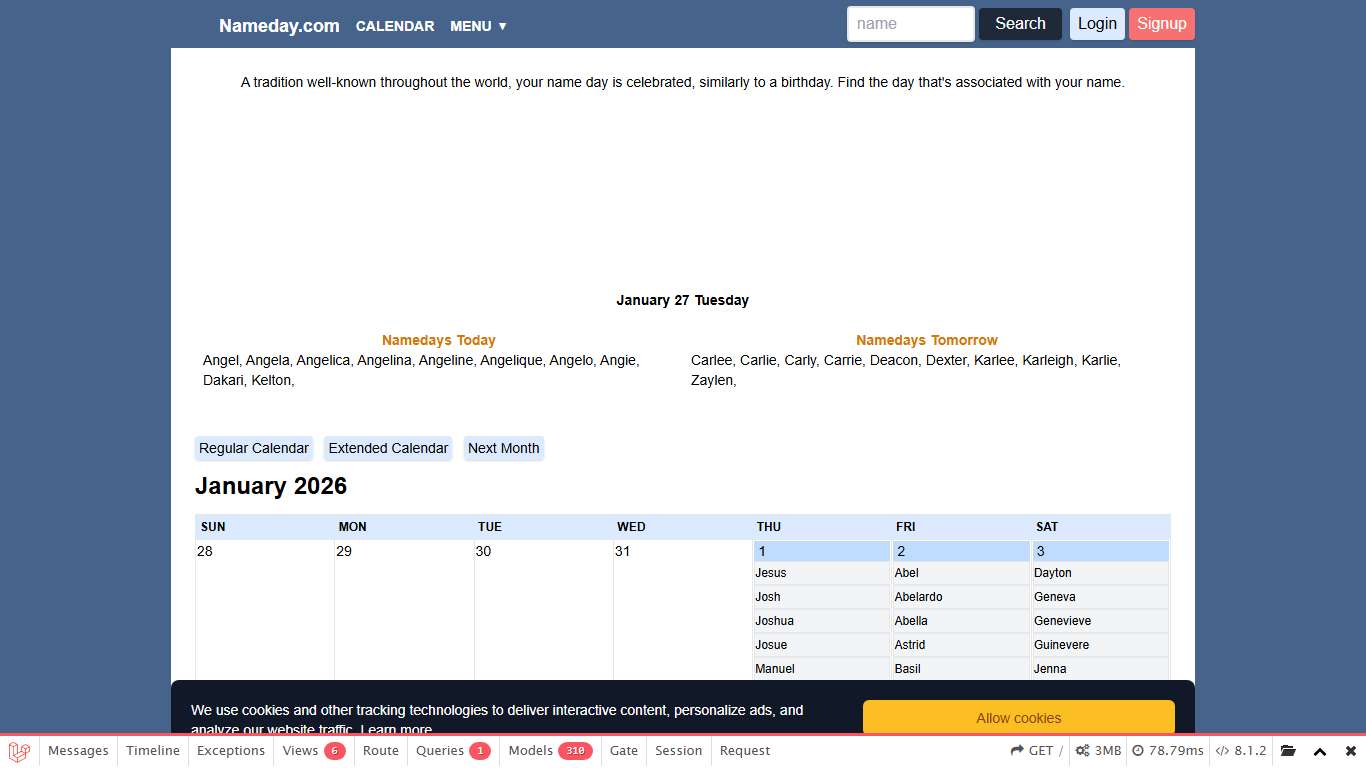Image resolution: width=1366 pixels, height=768 pixels.
Task: Open the Queries tab in debugbar
Action: [453, 751]
